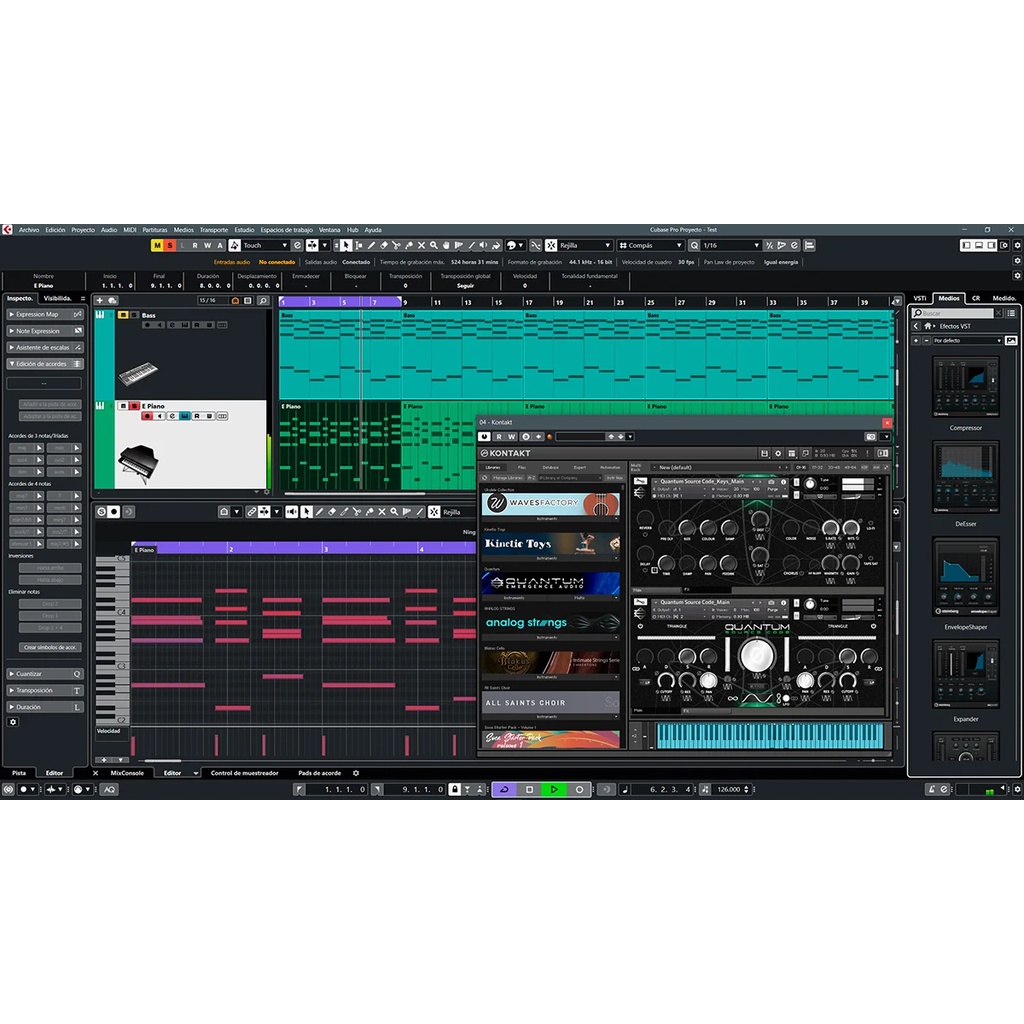Open the Touch automation mode dropdown
Image resolution: width=1024 pixels, height=1024 pixels.
(x=265, y=246)
